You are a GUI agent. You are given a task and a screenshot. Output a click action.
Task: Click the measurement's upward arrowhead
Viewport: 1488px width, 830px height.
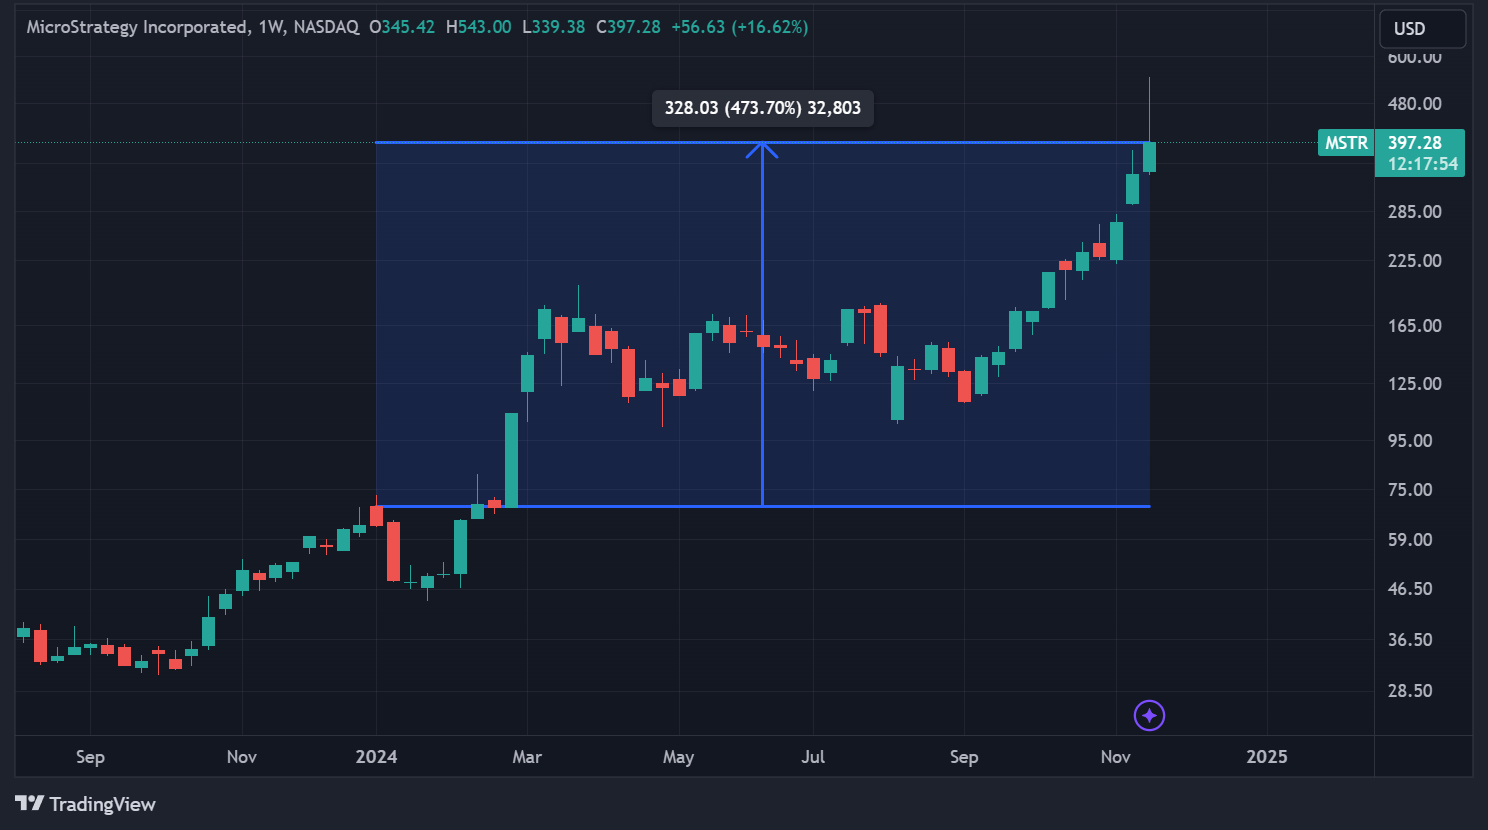point(762,149)
